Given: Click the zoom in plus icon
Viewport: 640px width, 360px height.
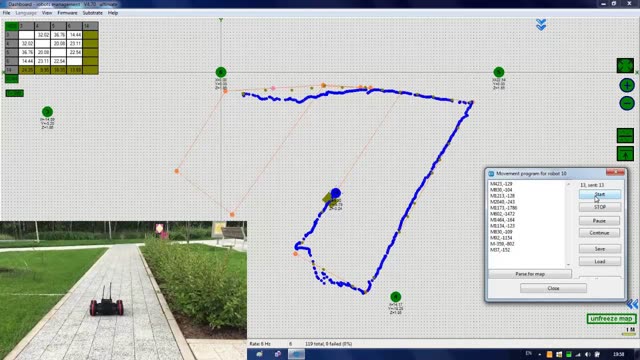Looking at the screenshot, I should (627, 86).
